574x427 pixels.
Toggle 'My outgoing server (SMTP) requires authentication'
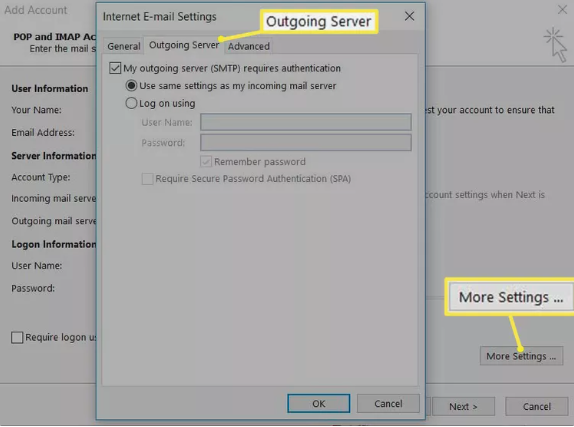pyautogui.click(x=115, y=68)
